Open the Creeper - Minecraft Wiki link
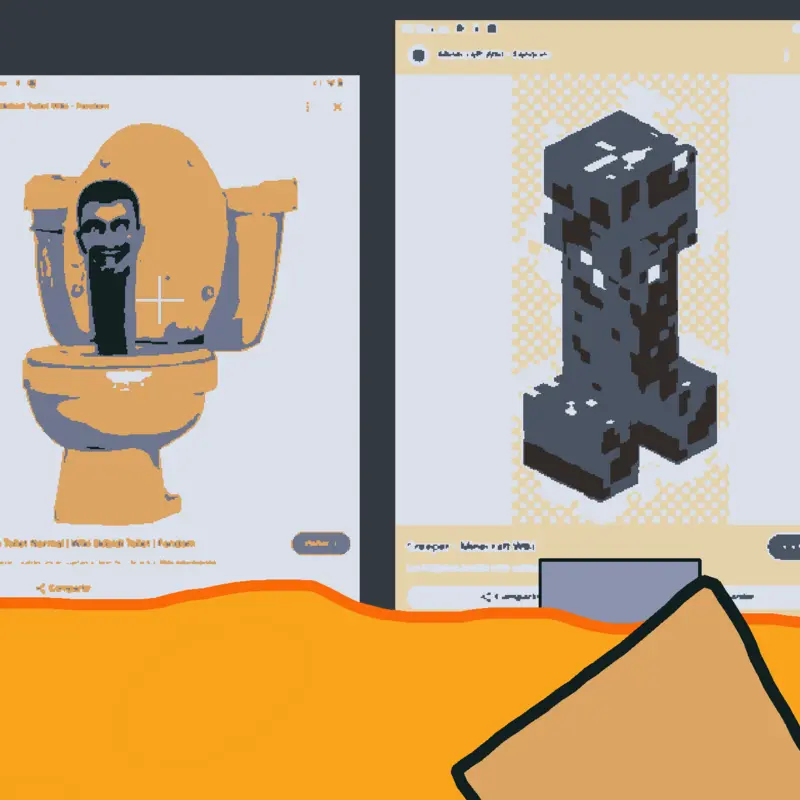This screenshot has width=800, height=800. point(470,546)
